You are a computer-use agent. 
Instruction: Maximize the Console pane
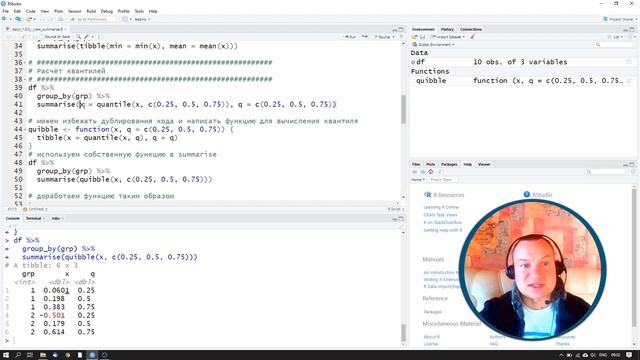click(401, 218)
